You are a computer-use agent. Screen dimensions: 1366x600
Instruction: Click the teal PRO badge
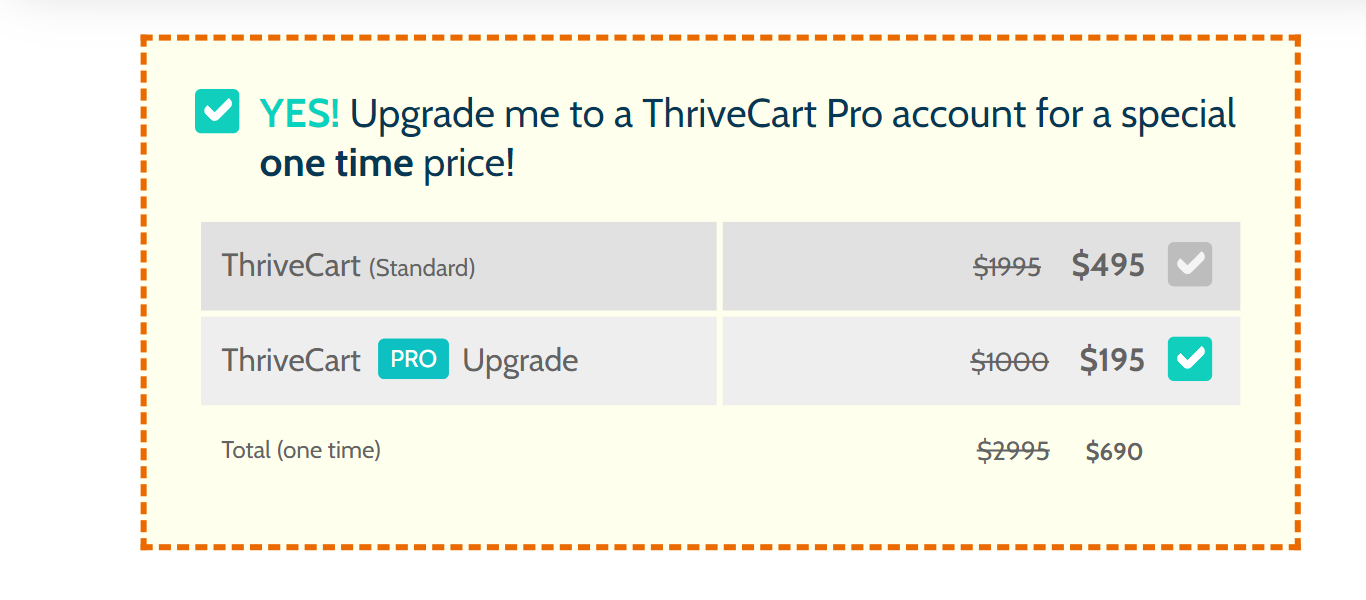413,359
